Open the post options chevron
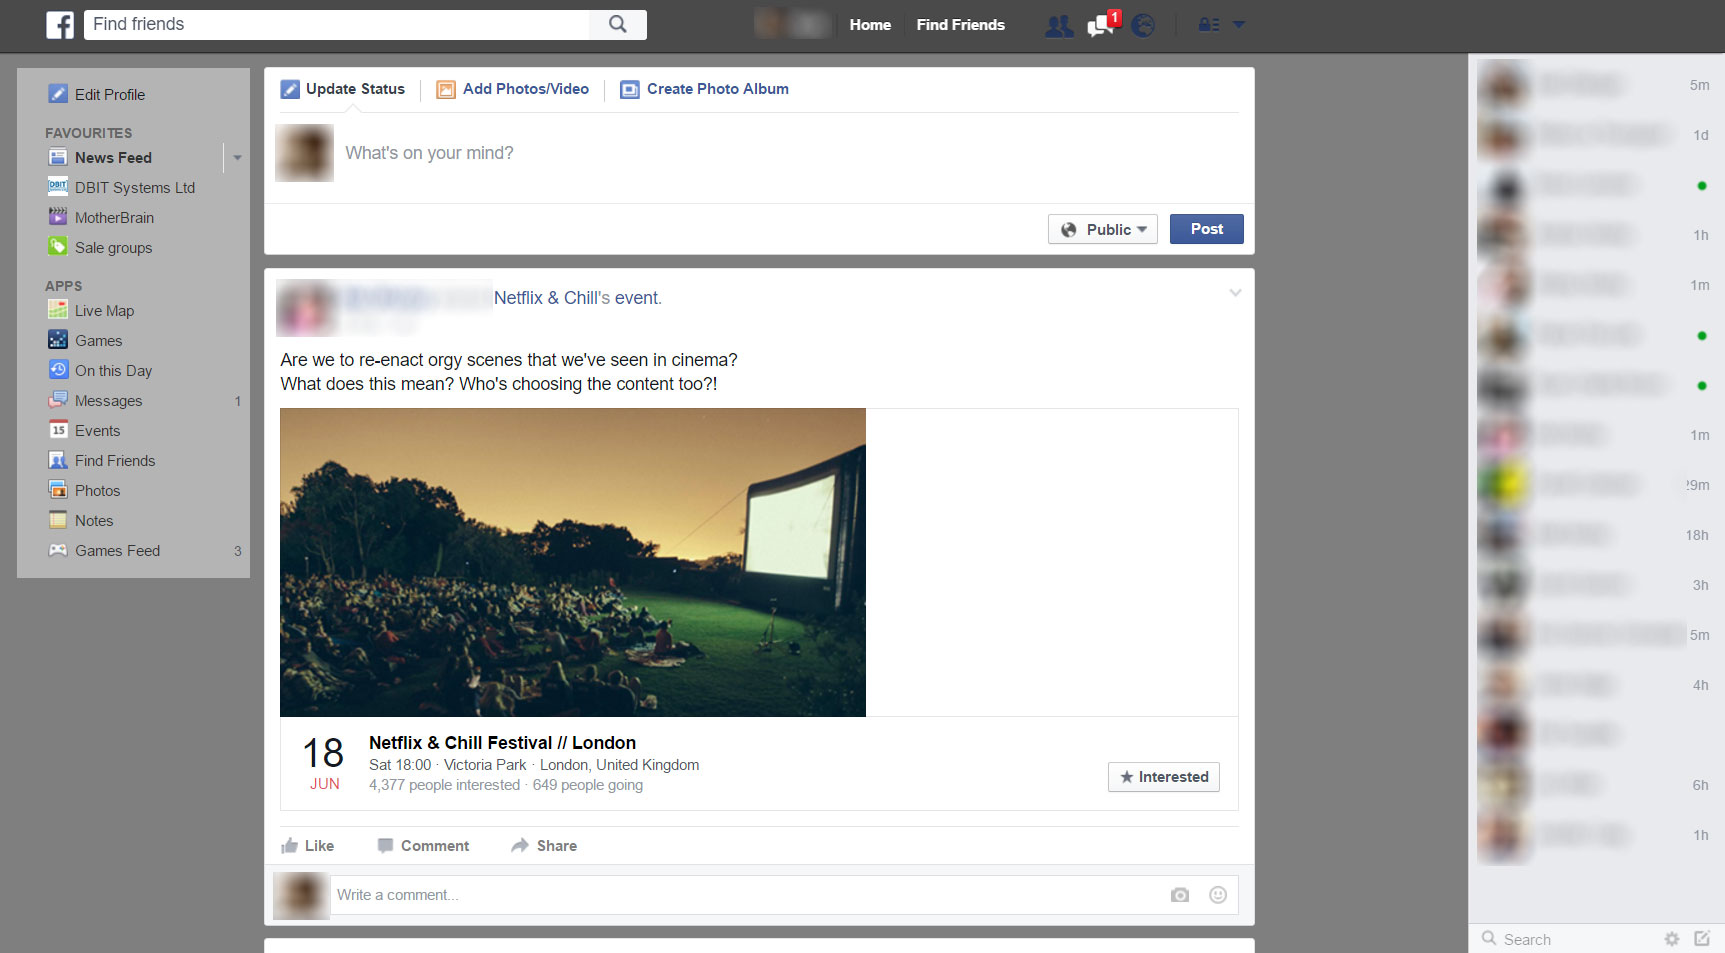Viewport: 1725px width, 953px height. (1235, 293)
